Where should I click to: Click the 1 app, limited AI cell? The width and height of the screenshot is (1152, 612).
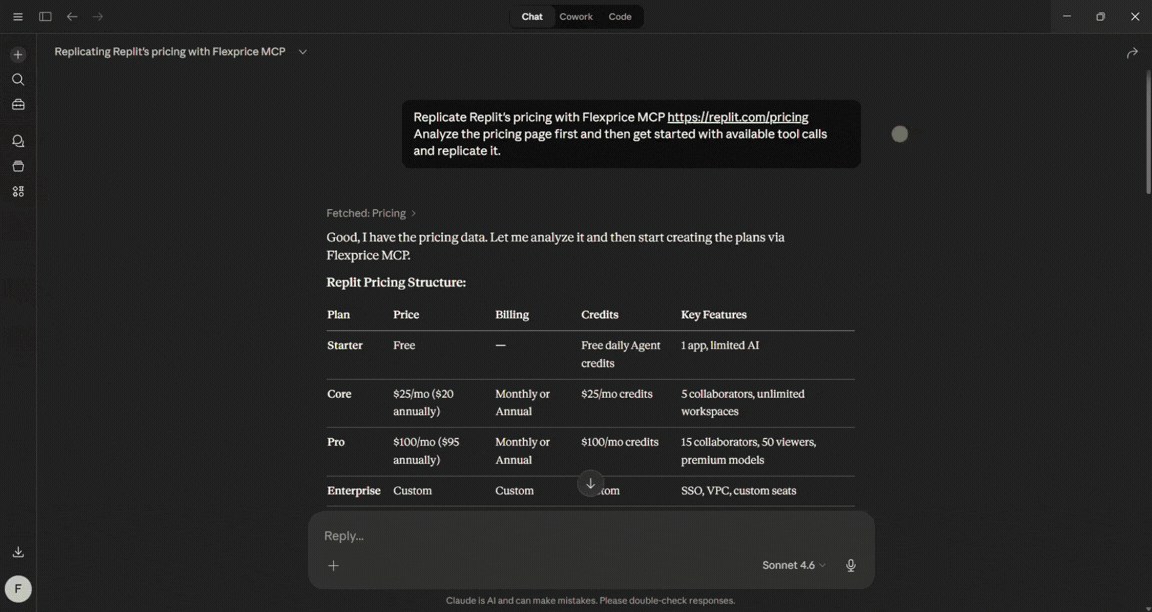pos(719,345)
